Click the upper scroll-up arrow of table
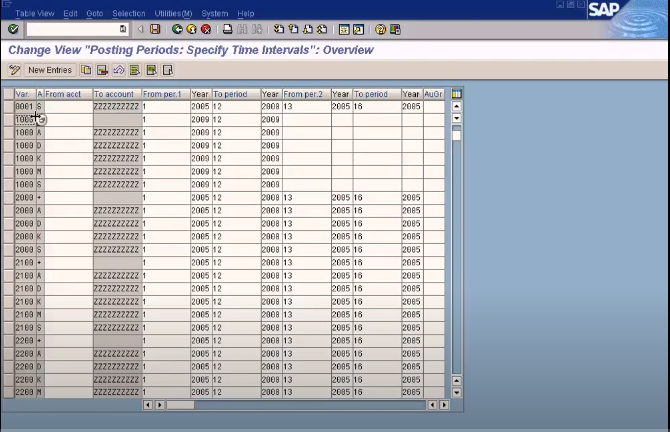Image resolution: width=670 pixels, height=432 pixels. coord(456,106)
